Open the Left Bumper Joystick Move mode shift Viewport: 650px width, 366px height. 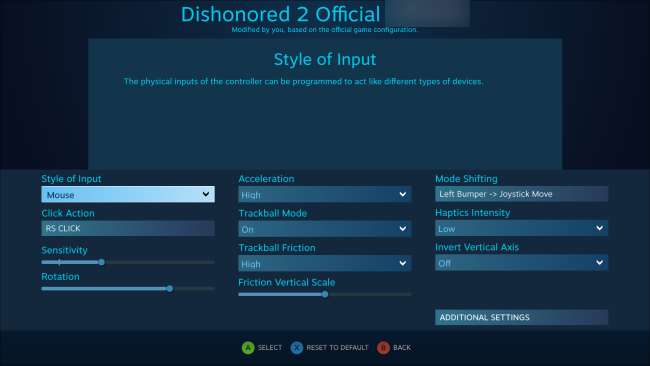coord(521,194)
